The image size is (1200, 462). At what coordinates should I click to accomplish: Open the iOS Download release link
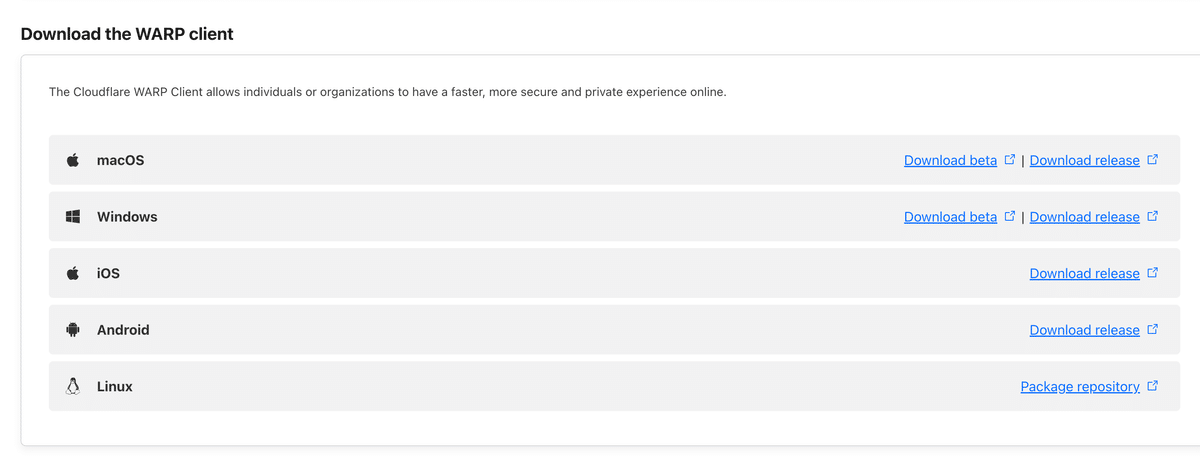(1084, 273)
